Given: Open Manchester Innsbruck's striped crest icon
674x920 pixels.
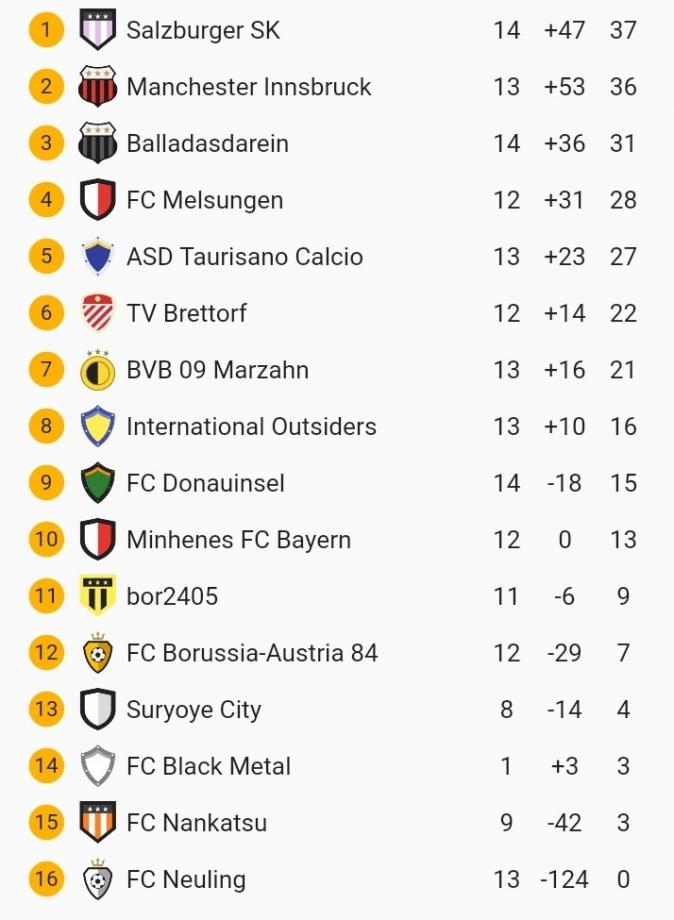Looking at the screenshot, I should 97,87.
